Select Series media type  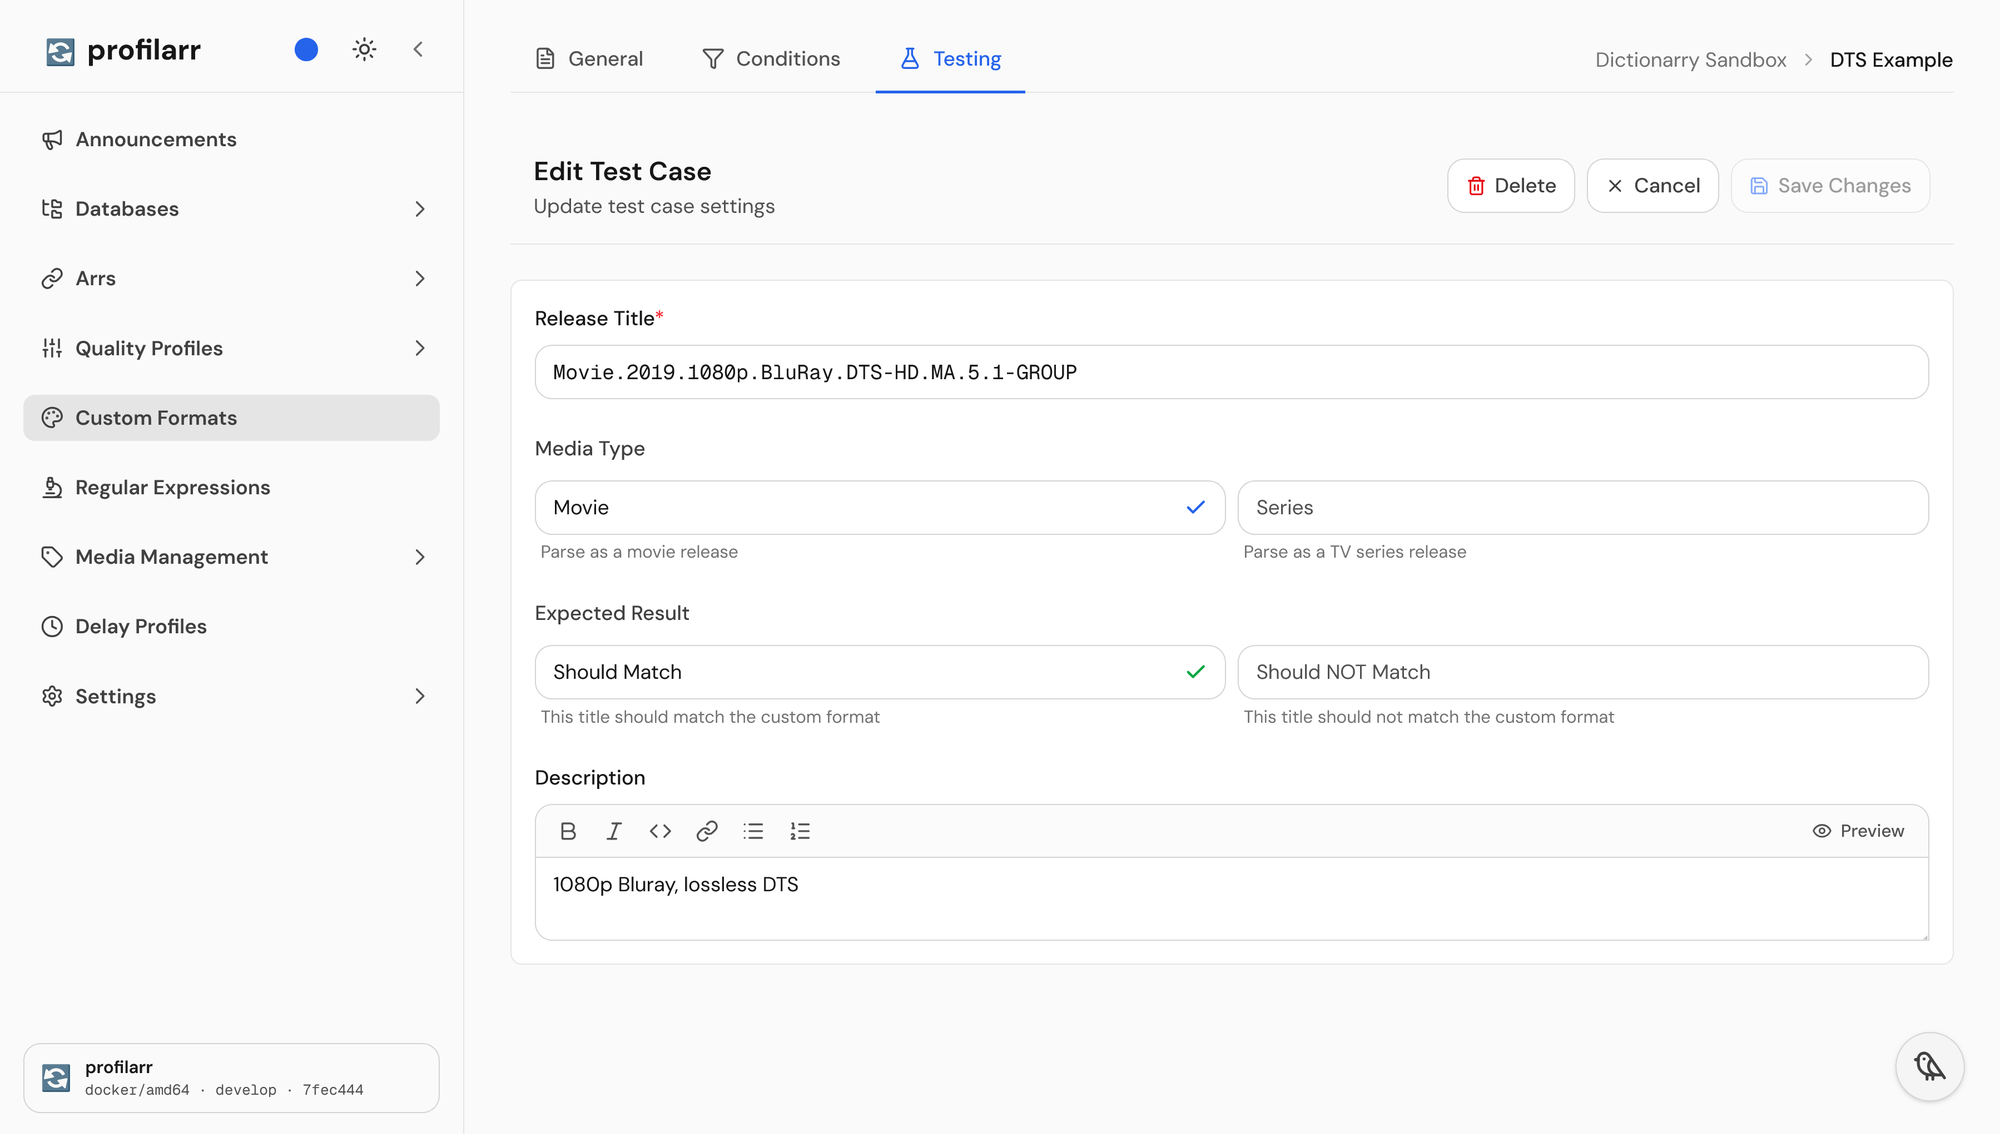click(x=1583, y=507)
